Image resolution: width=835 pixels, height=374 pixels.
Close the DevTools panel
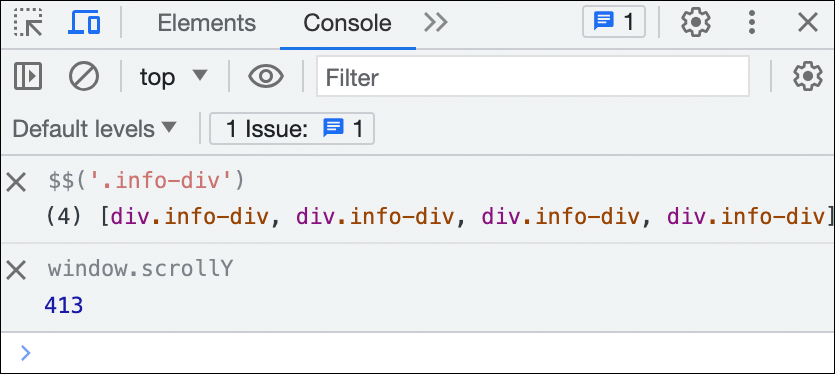click(x=808, y=23)
